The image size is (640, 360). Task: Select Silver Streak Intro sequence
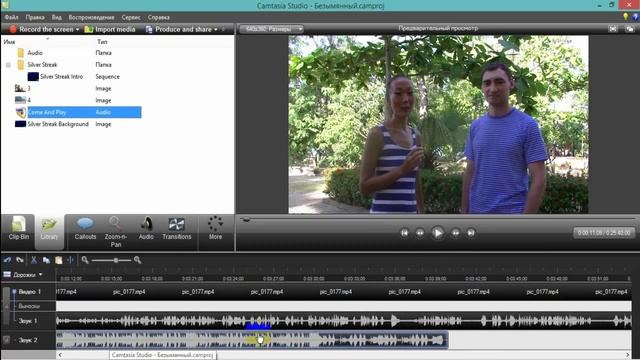point(61,76)
